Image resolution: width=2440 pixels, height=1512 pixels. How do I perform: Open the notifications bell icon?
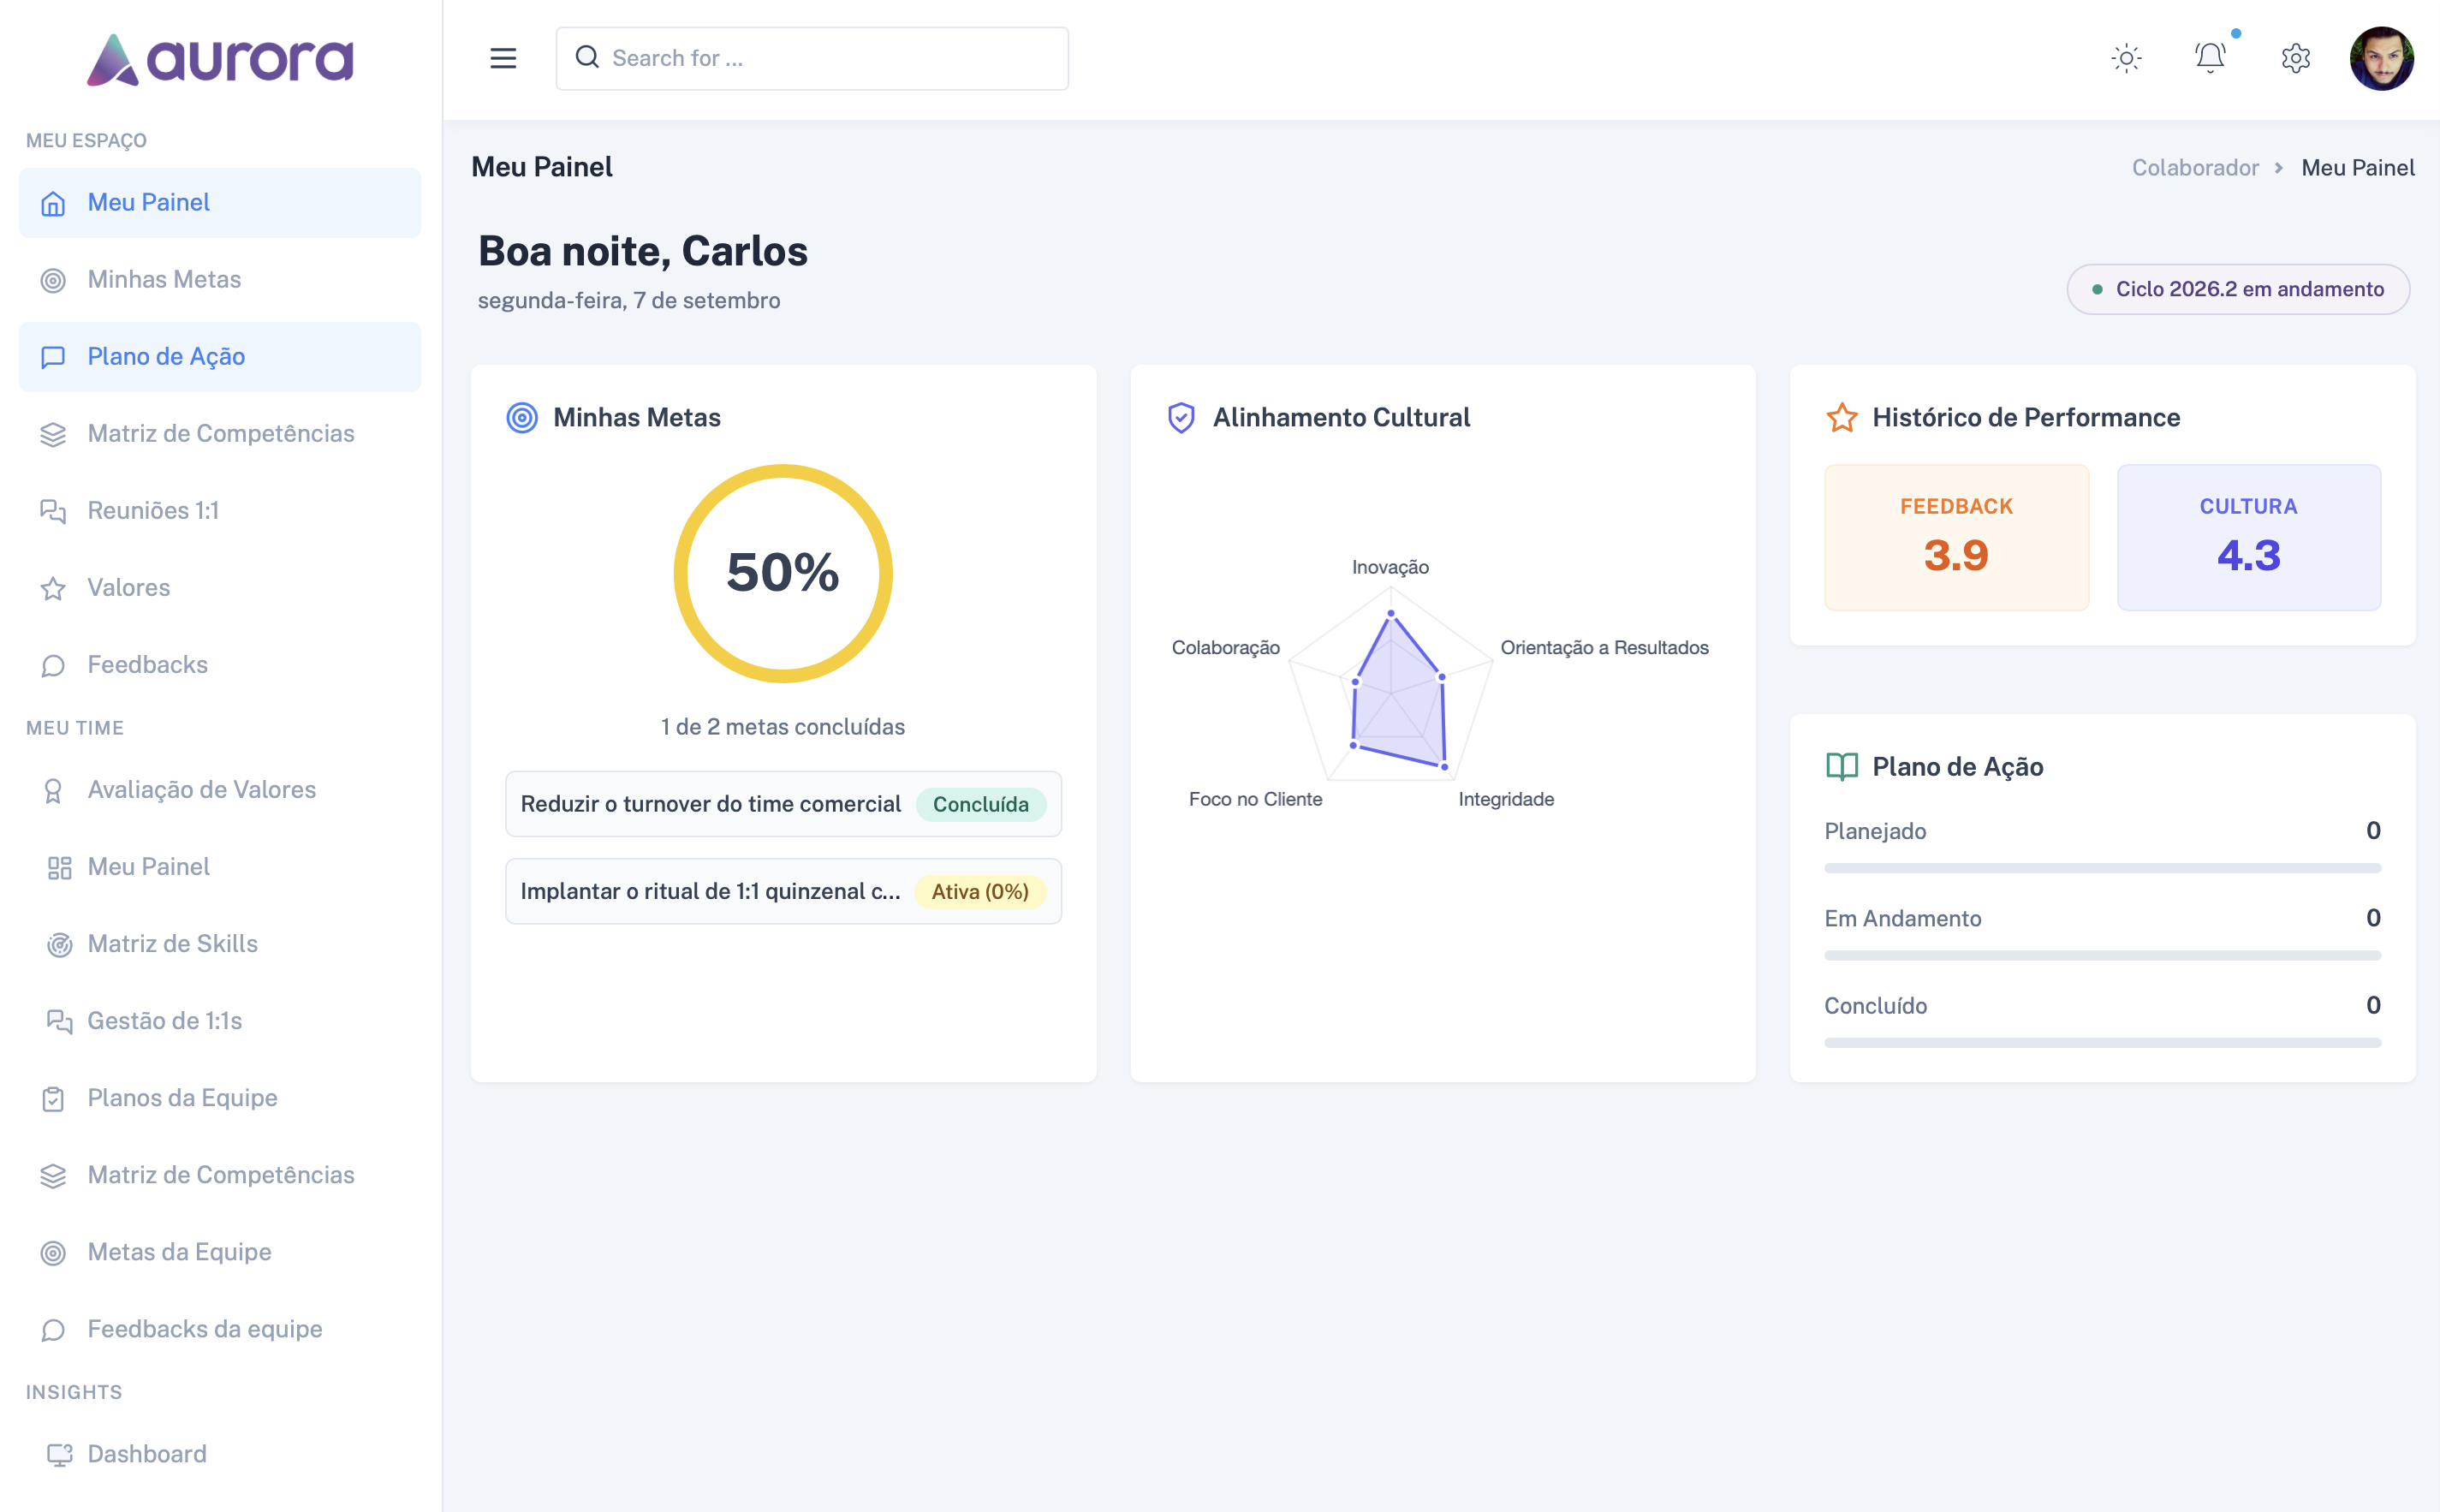coord(2210,58)
